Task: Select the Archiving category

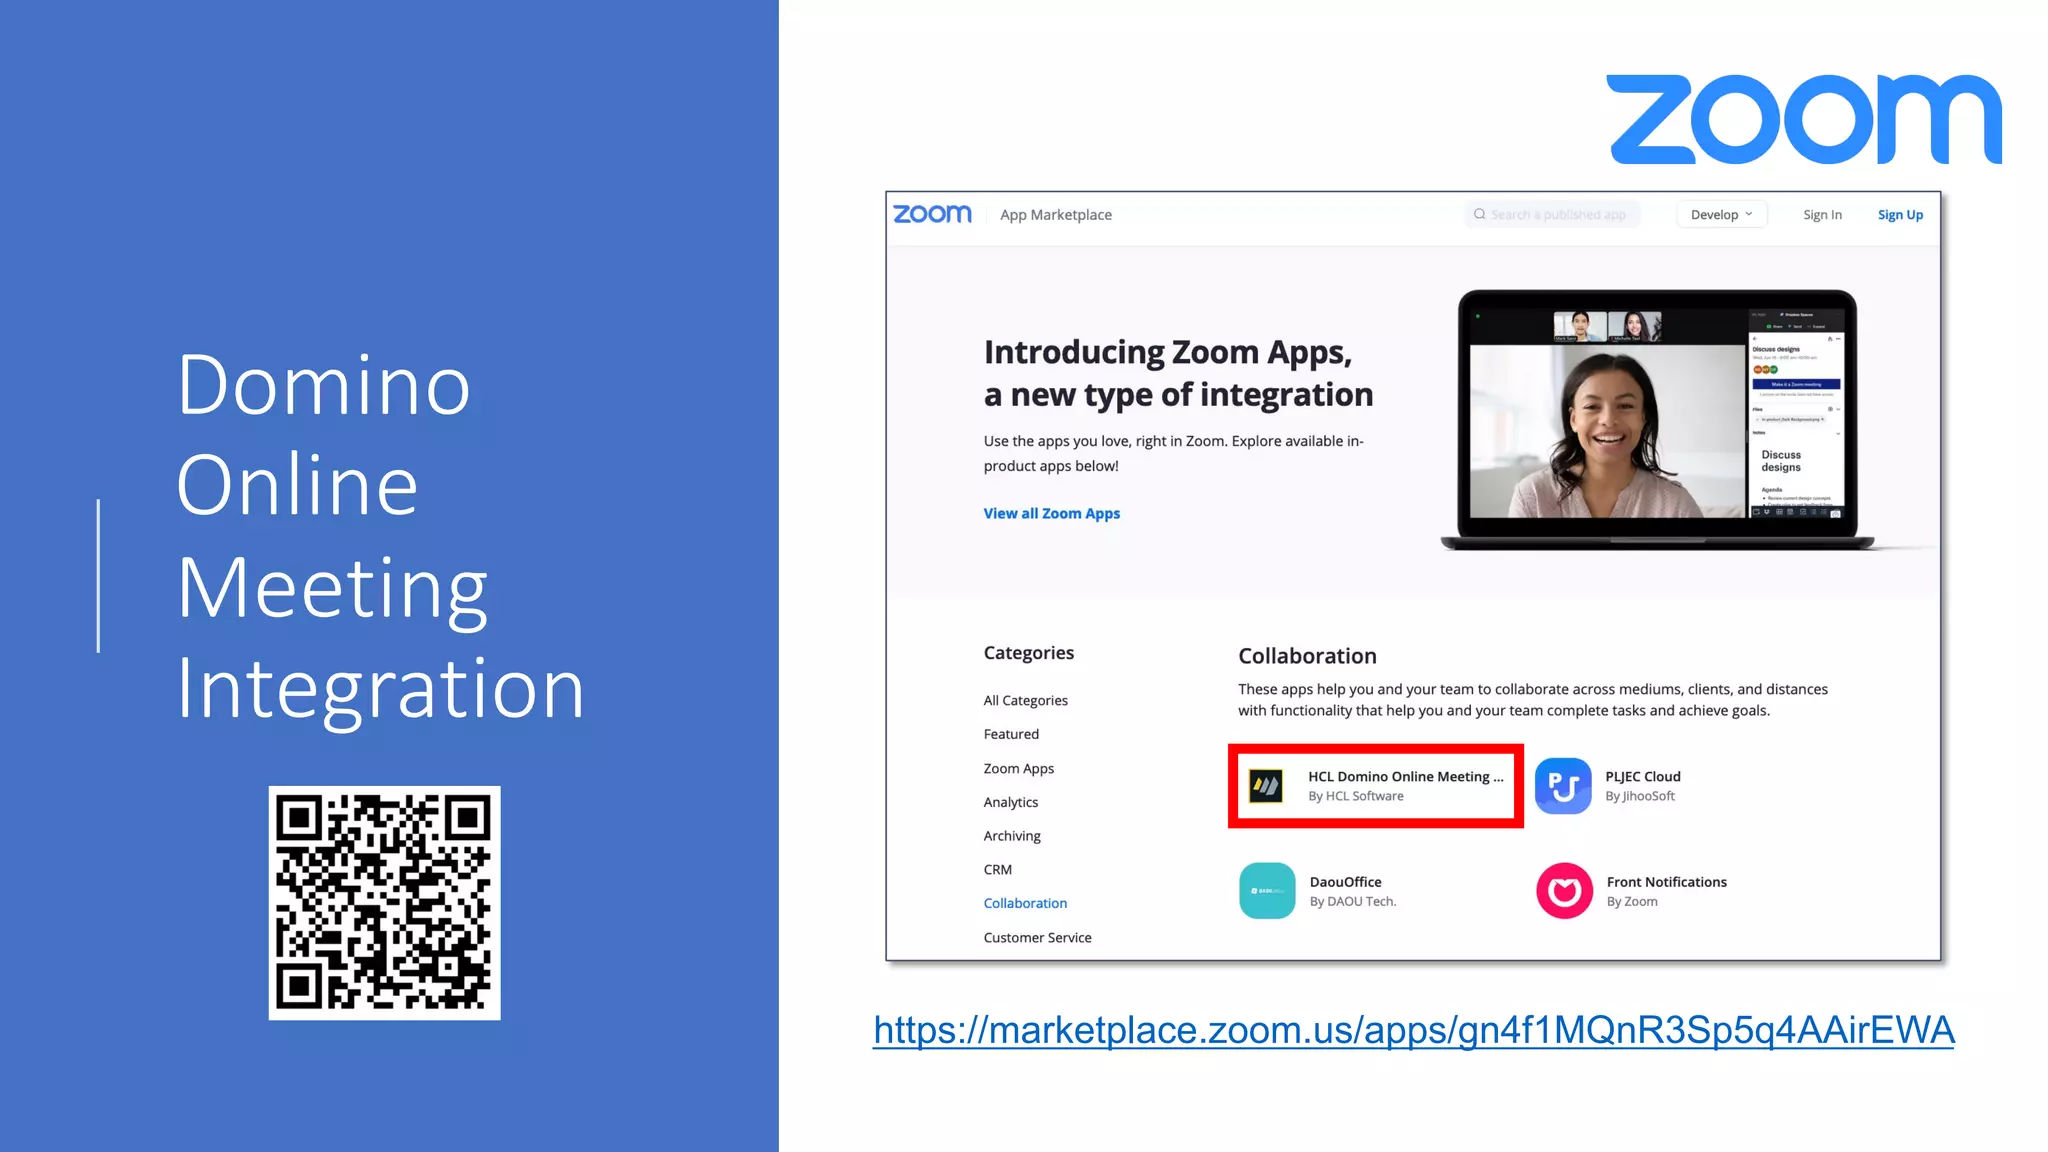Action: [x=1012, y=836]
